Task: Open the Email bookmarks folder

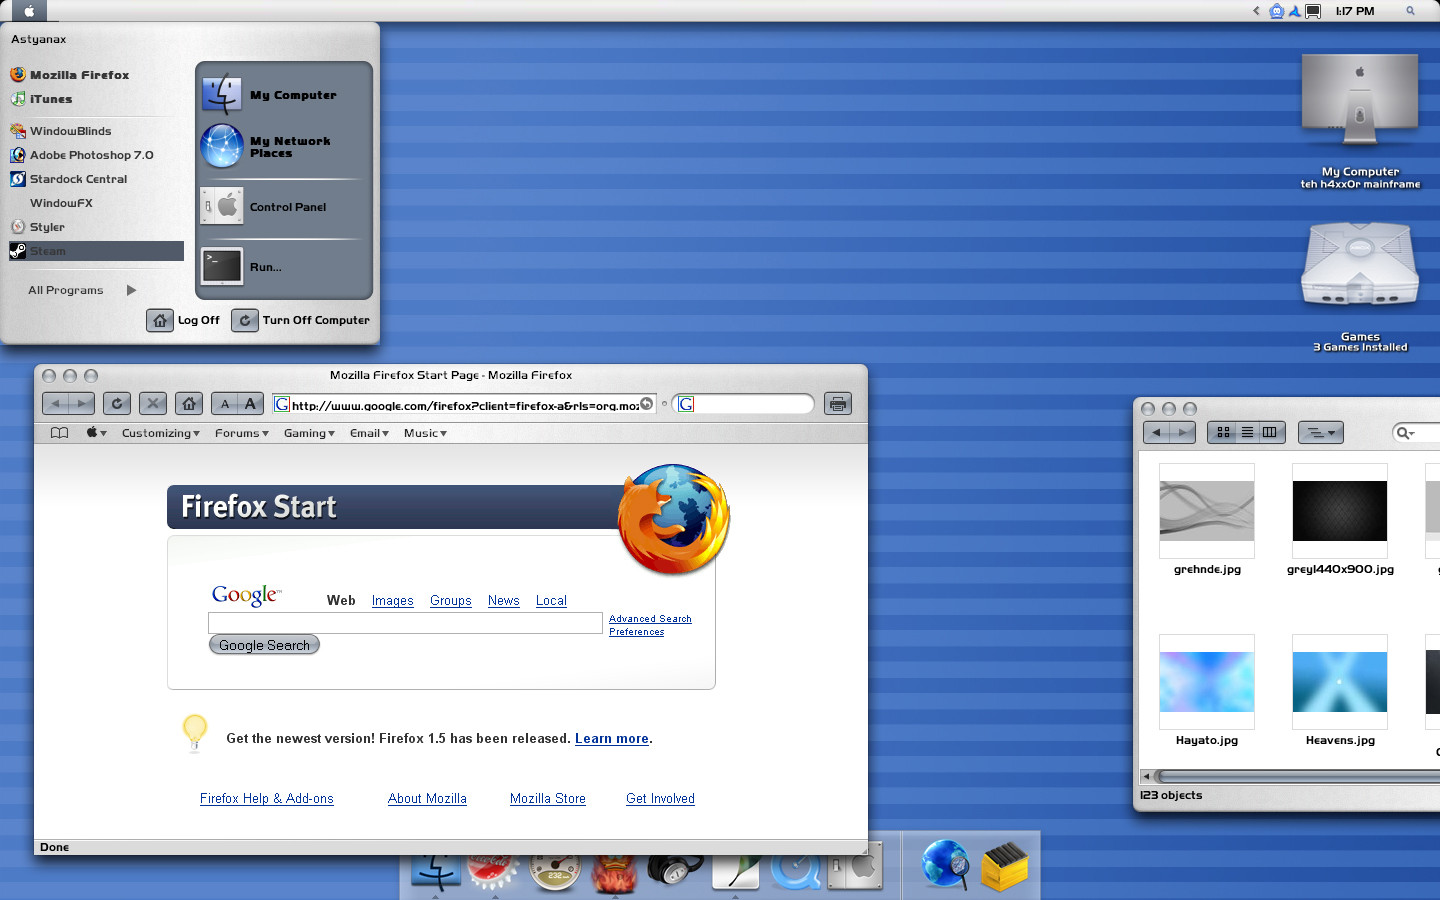Action: pyautogui.click(x=369, y=433)
